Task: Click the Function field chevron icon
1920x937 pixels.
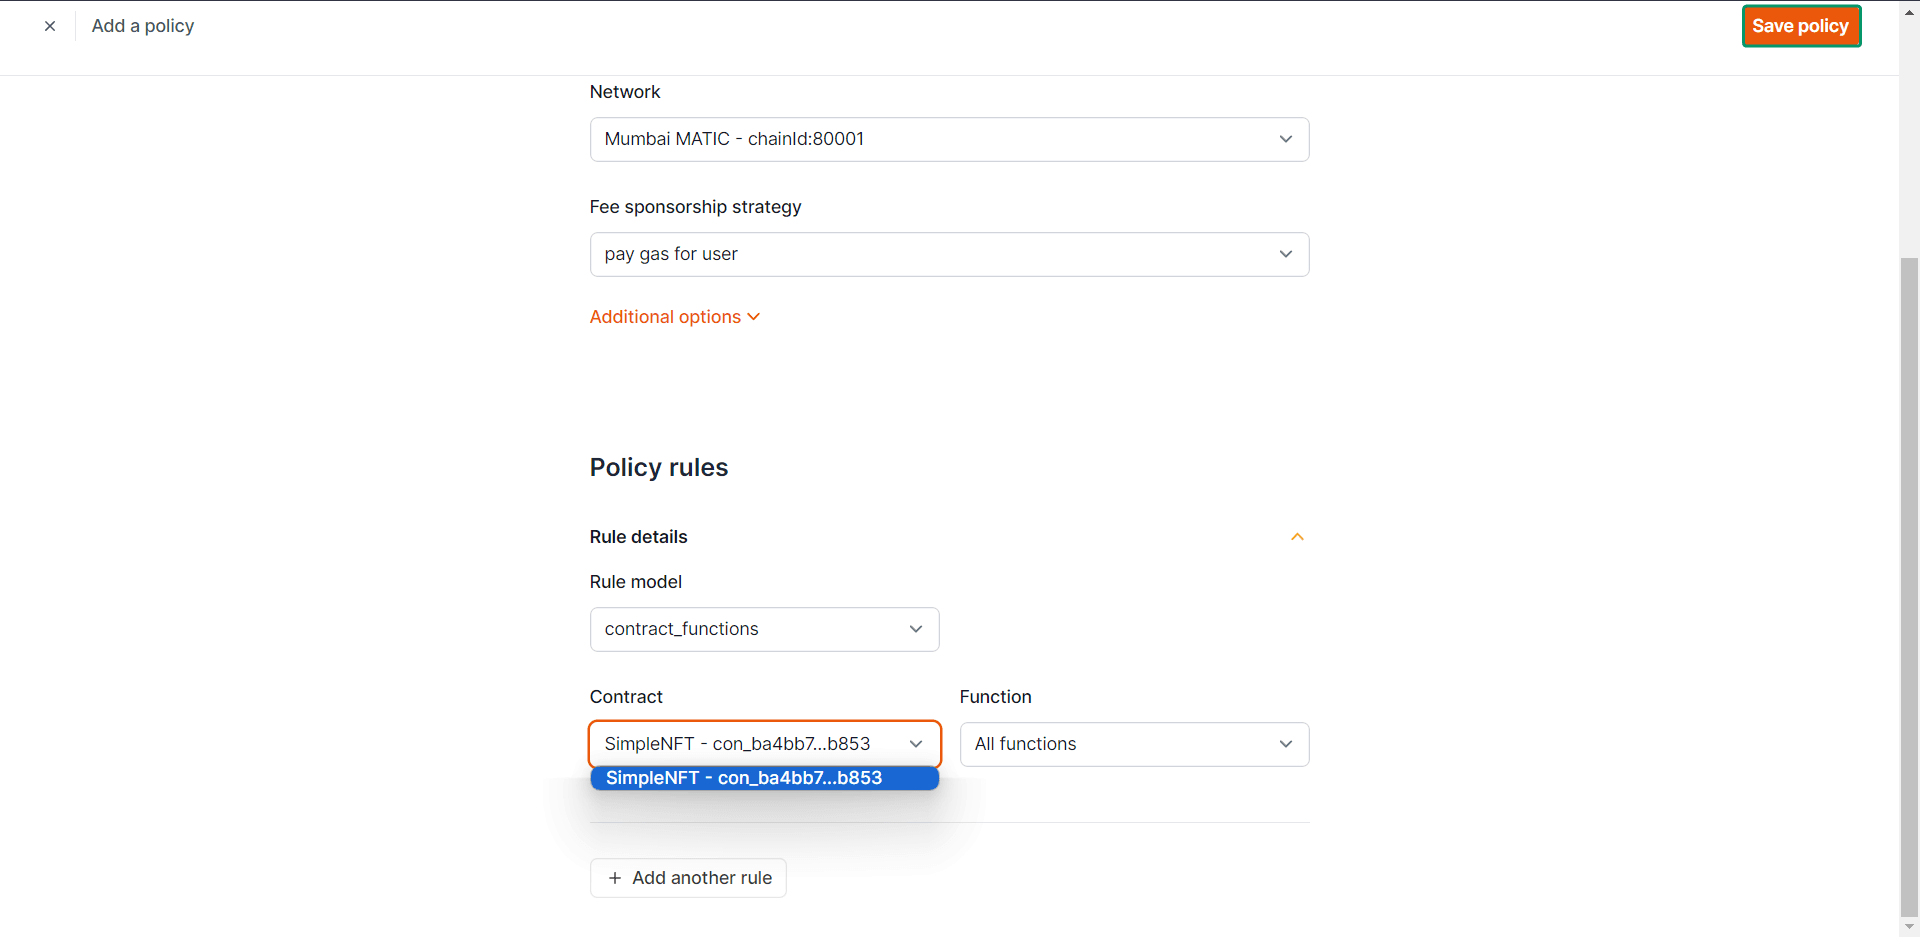Action: point(1286,744)
